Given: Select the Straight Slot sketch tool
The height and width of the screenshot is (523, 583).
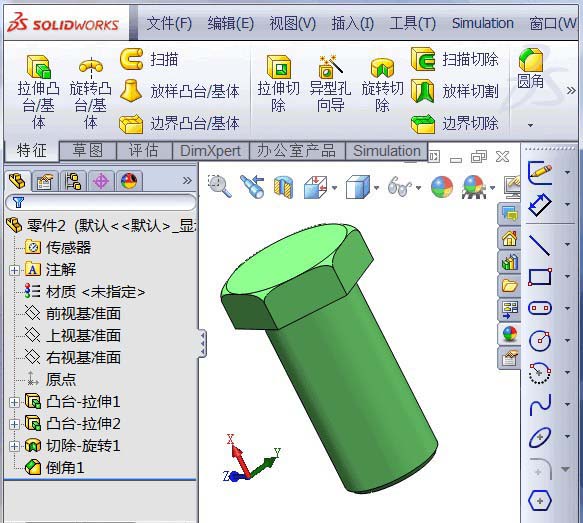Looking at the screenshot, I should pyautogui.click(x=540, y=308).
